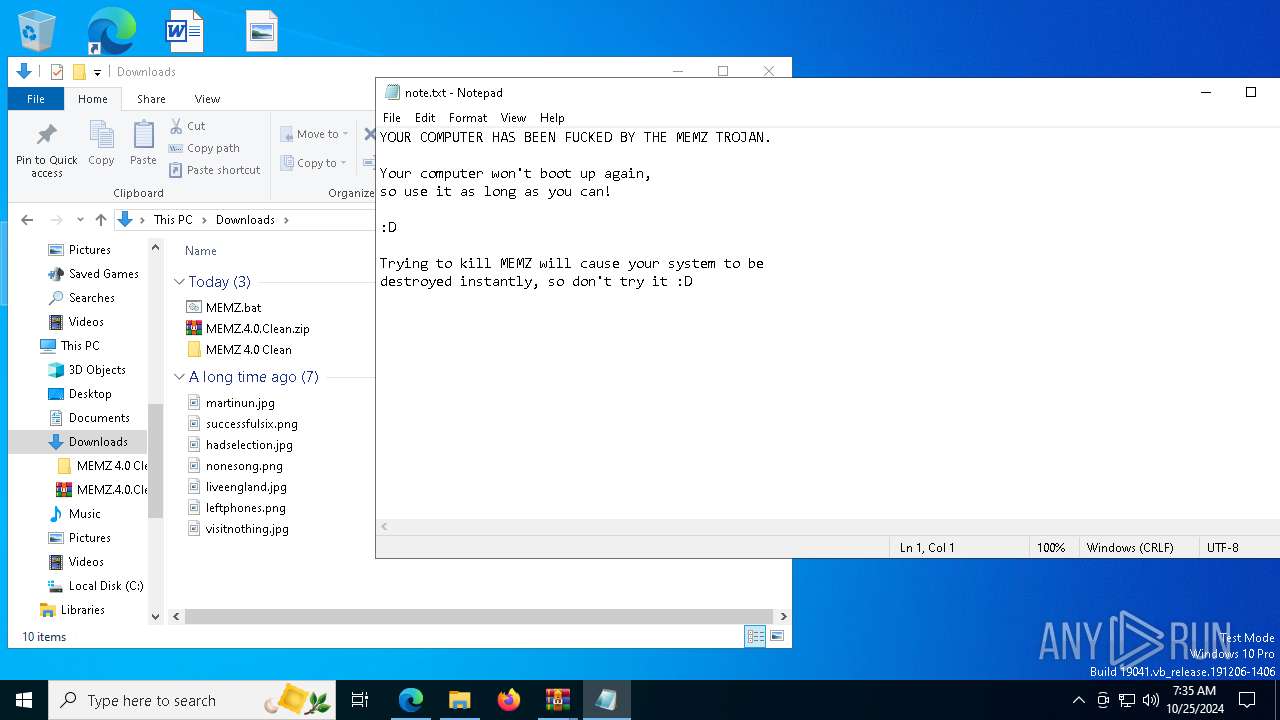Switch to large icons view layout
Viewport: 1280px width, 720px height.
click(777, 636)
